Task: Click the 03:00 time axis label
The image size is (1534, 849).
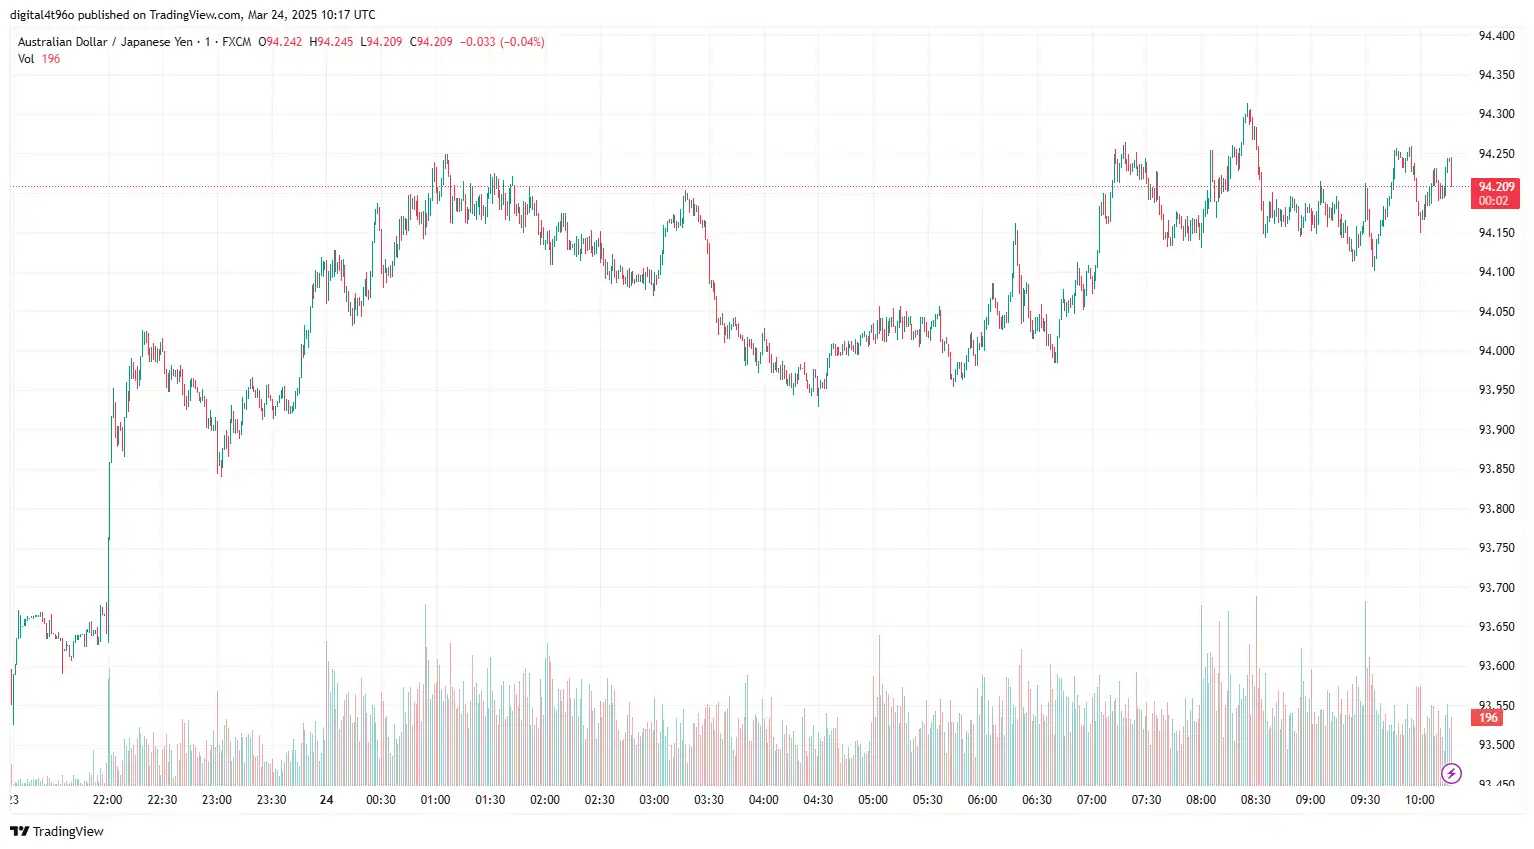Action: pos(654,800)
